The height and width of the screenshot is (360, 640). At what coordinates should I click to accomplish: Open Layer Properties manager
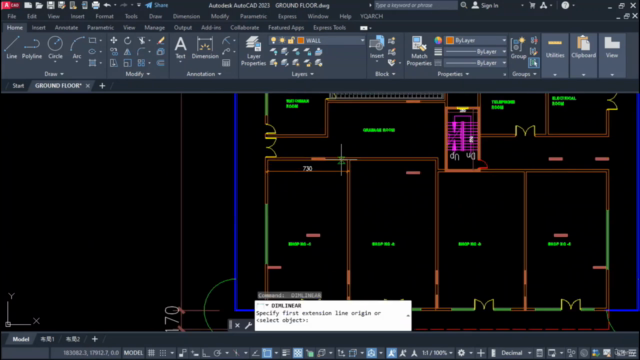point(253,51)
